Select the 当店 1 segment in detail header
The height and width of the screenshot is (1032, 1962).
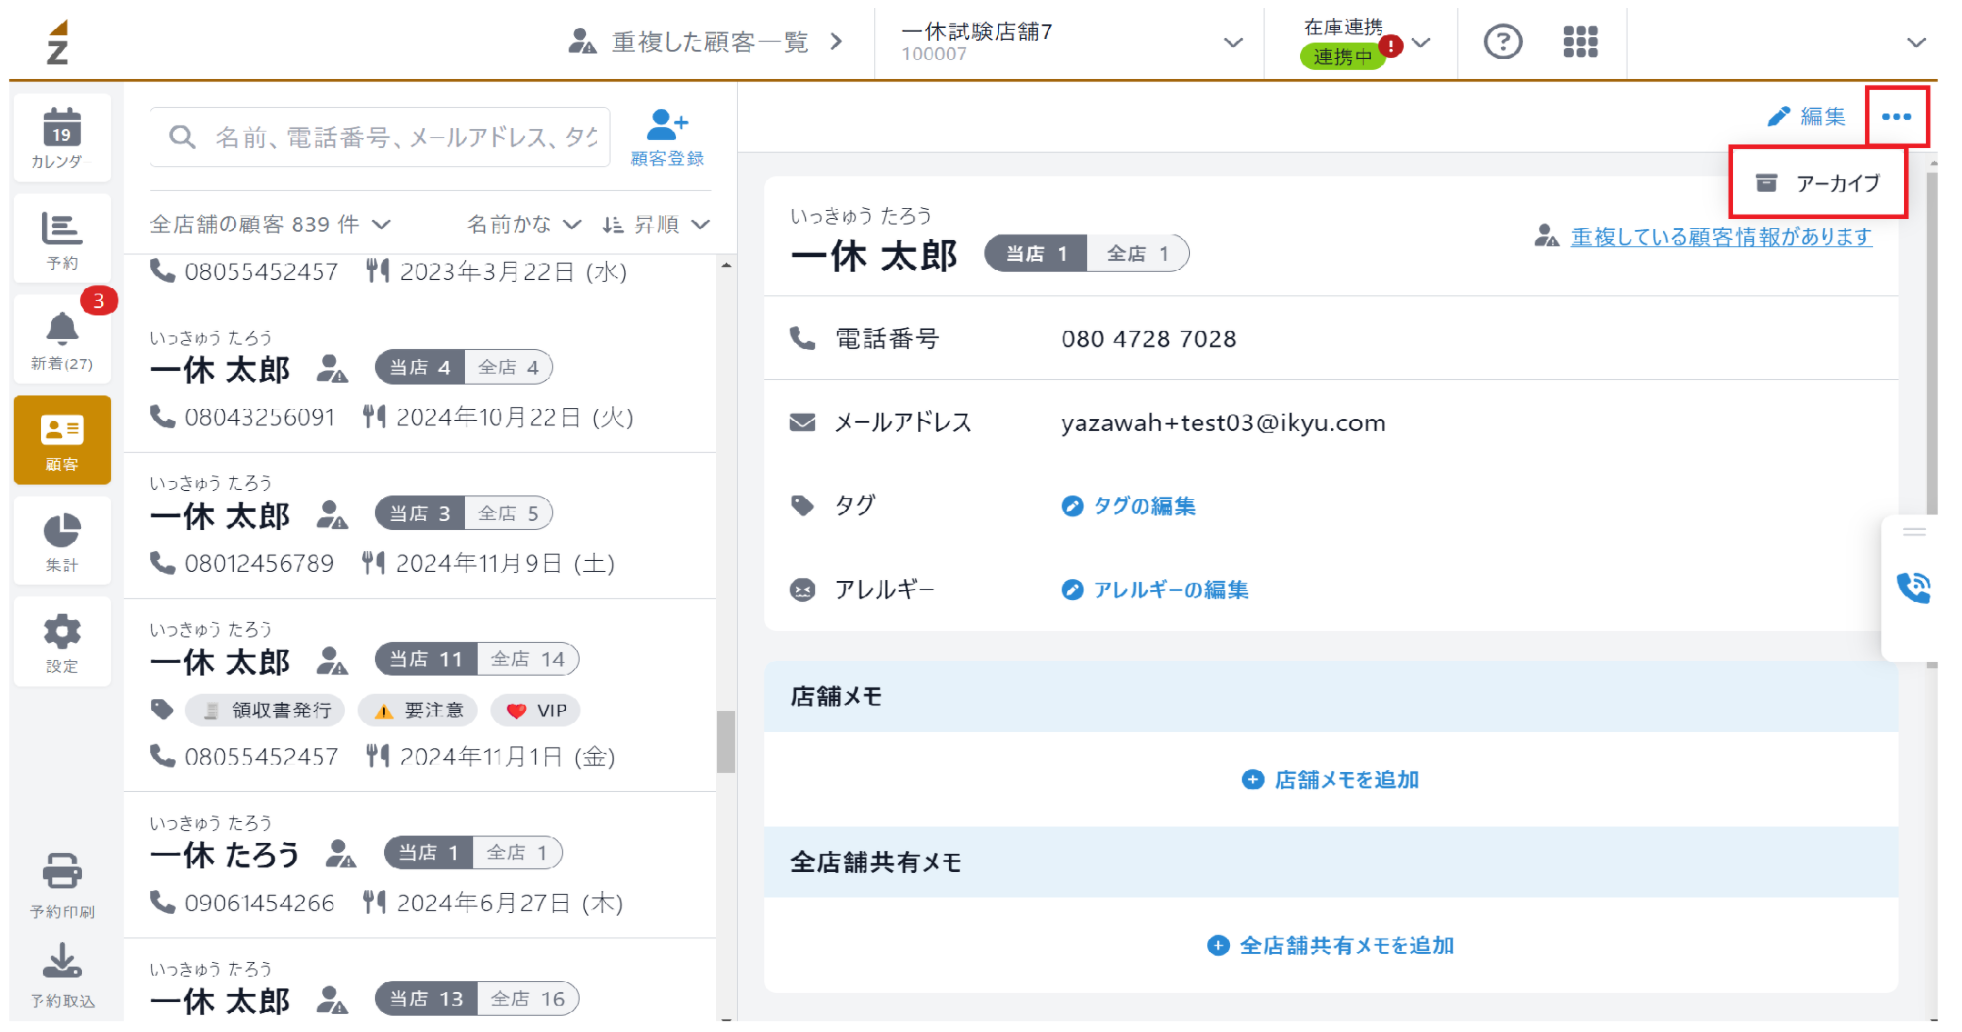(x=1036, y=254)
